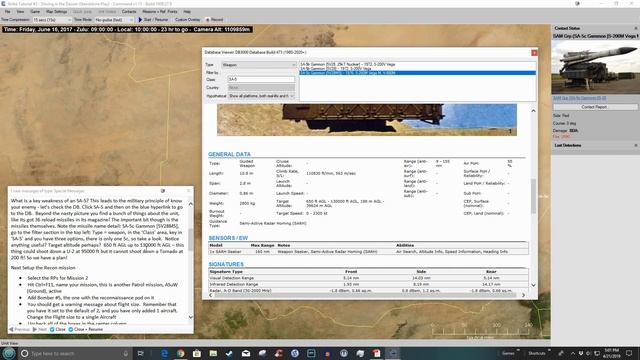This screenshot has height=360, width=640.
Task: Open the Windows Start button
Action: point(9,353)
